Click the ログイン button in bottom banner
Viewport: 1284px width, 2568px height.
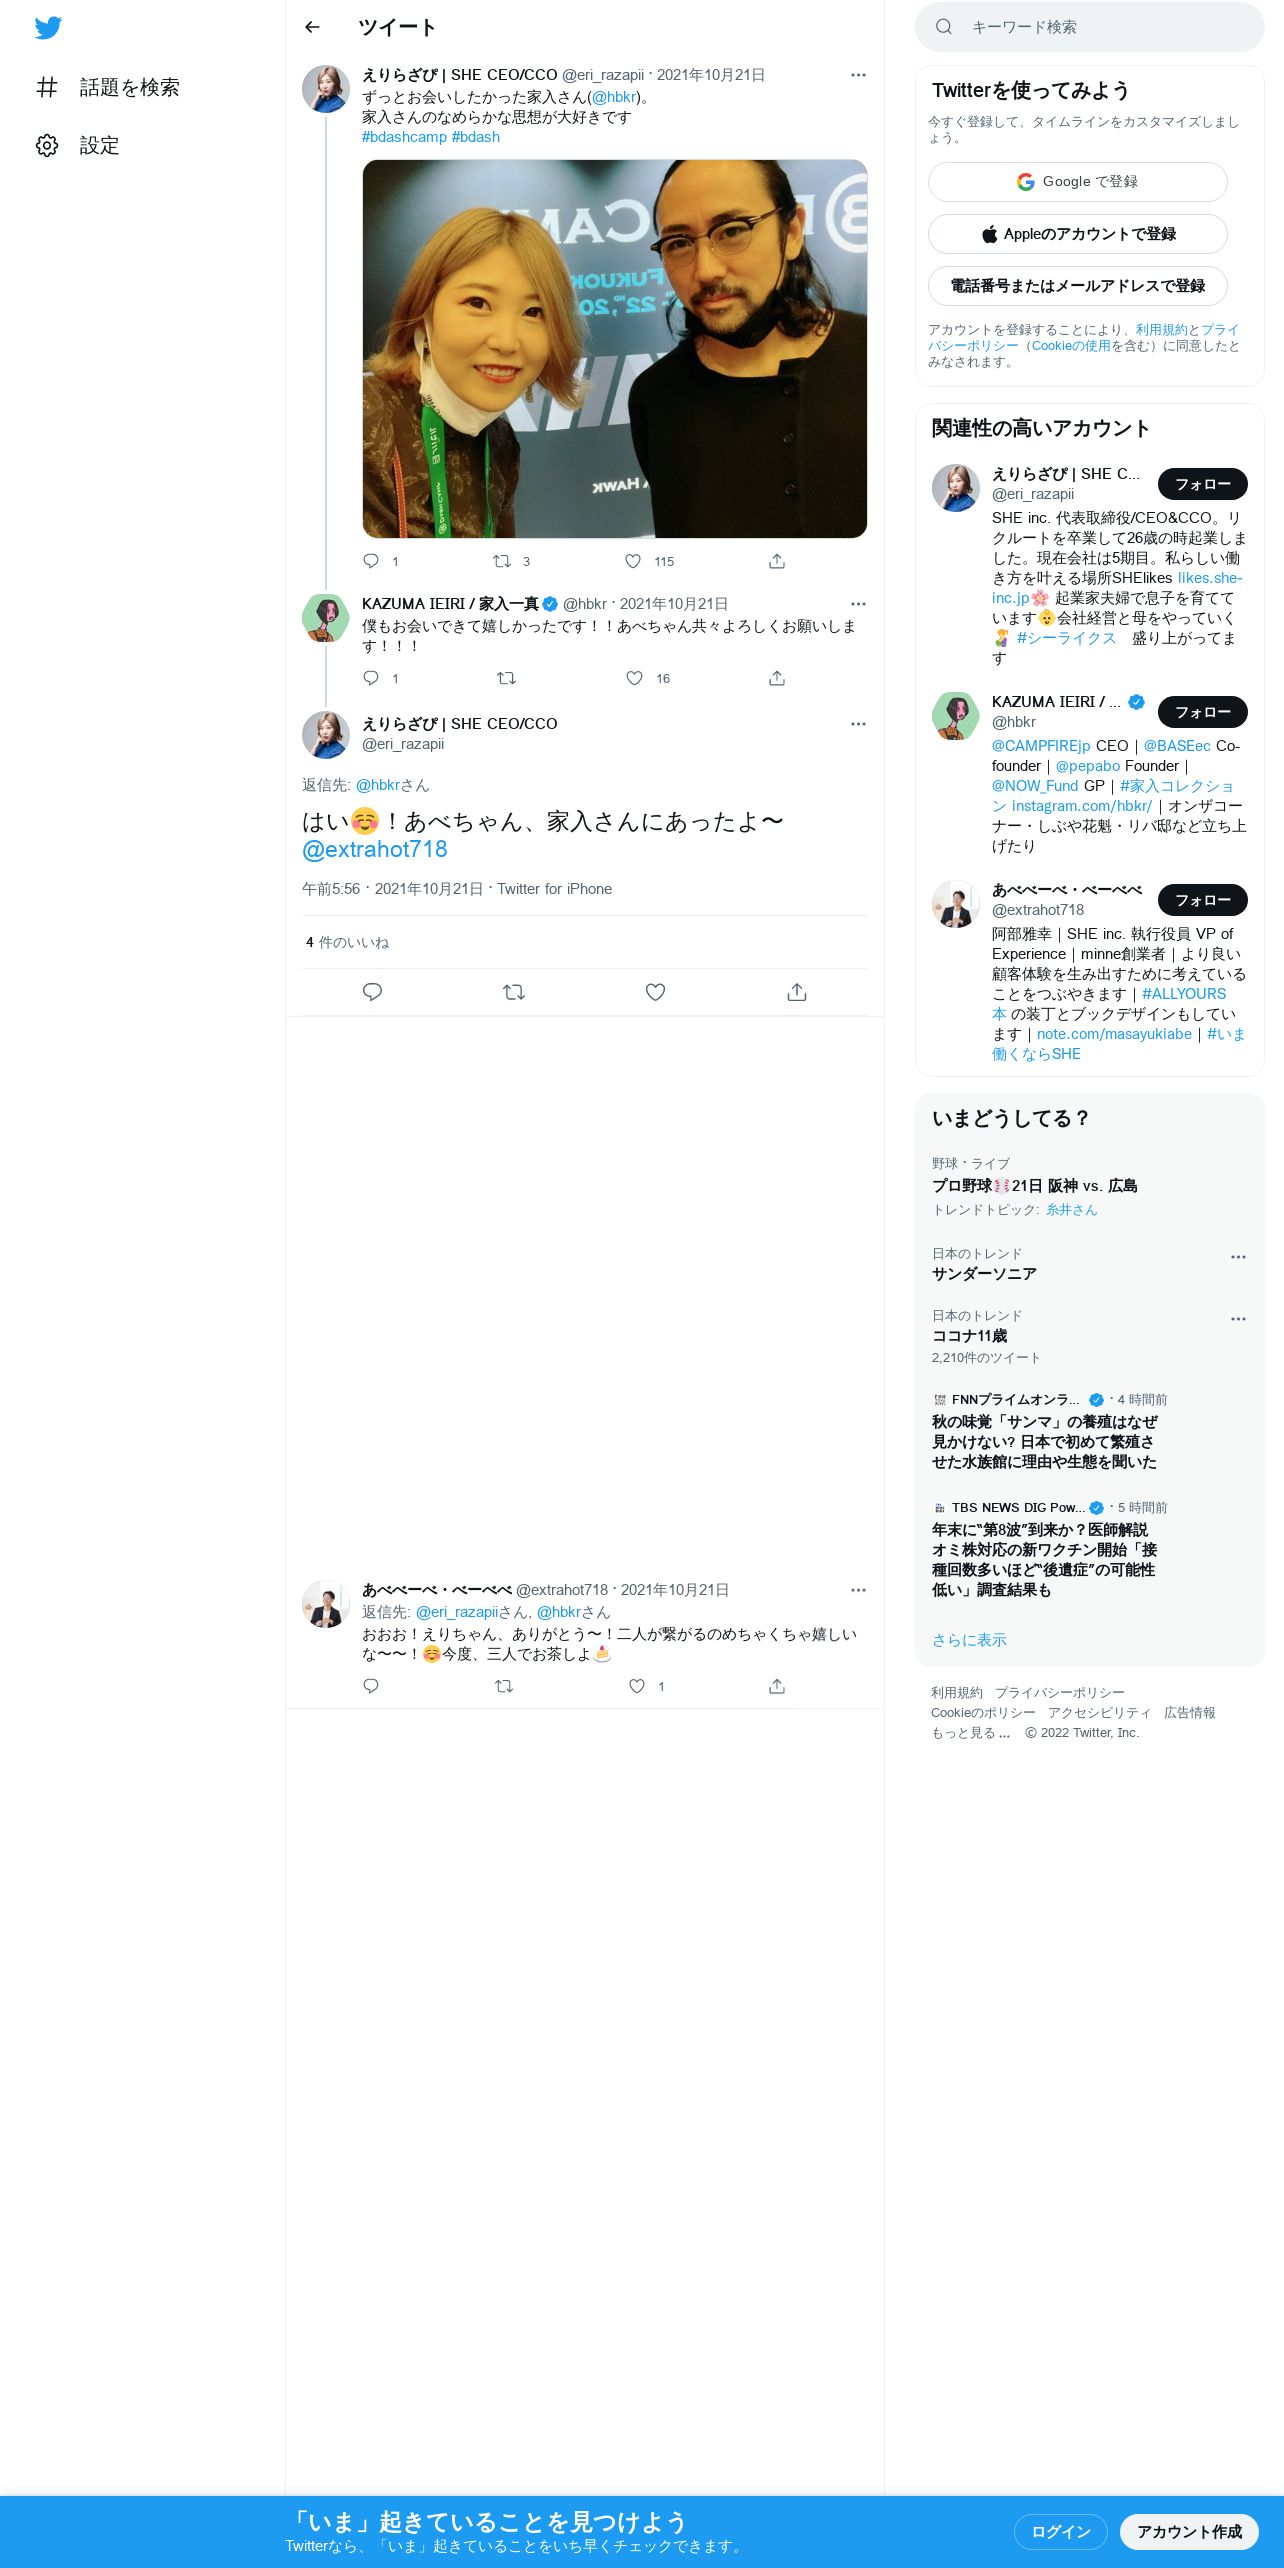(1060, 2531)
